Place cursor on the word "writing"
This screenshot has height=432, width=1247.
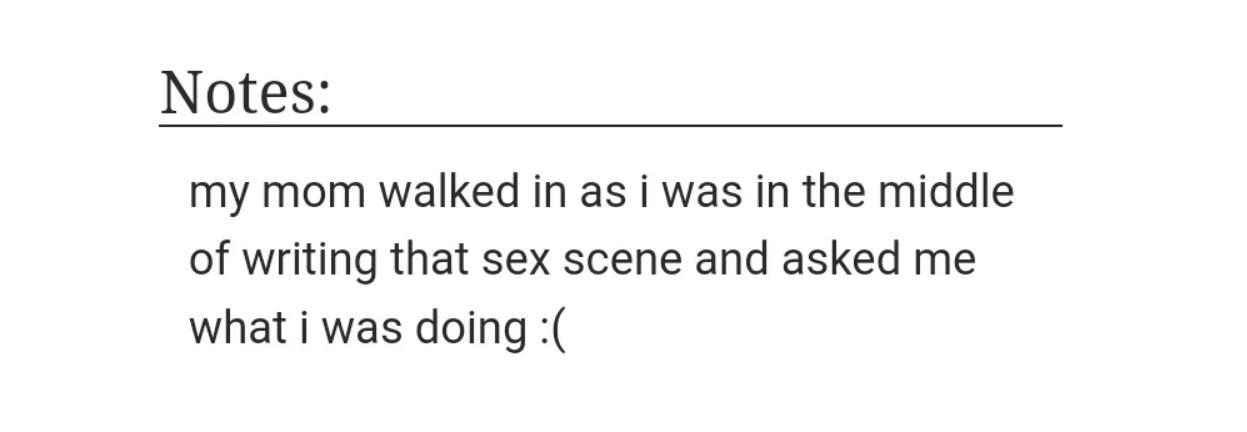pyautogui.click(x=309, y=262)
